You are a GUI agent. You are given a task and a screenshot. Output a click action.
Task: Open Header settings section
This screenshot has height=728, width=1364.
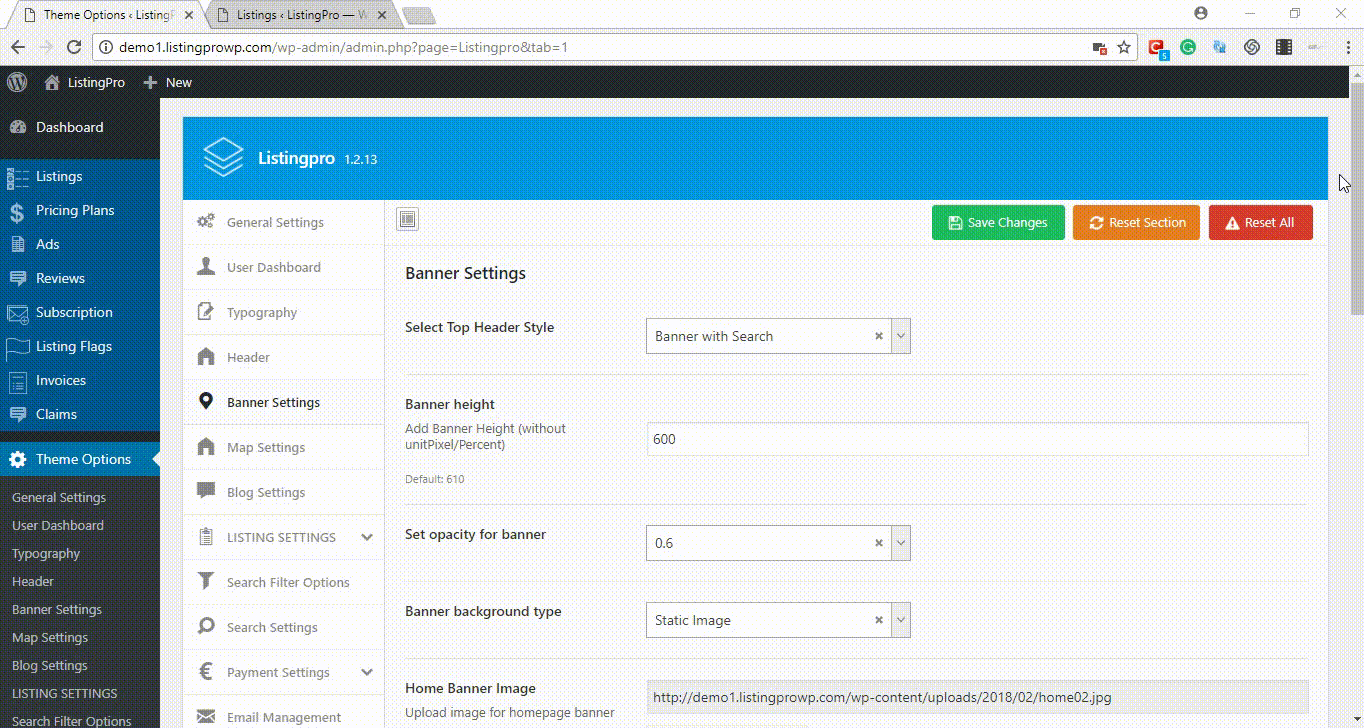(x=284, y=357)
